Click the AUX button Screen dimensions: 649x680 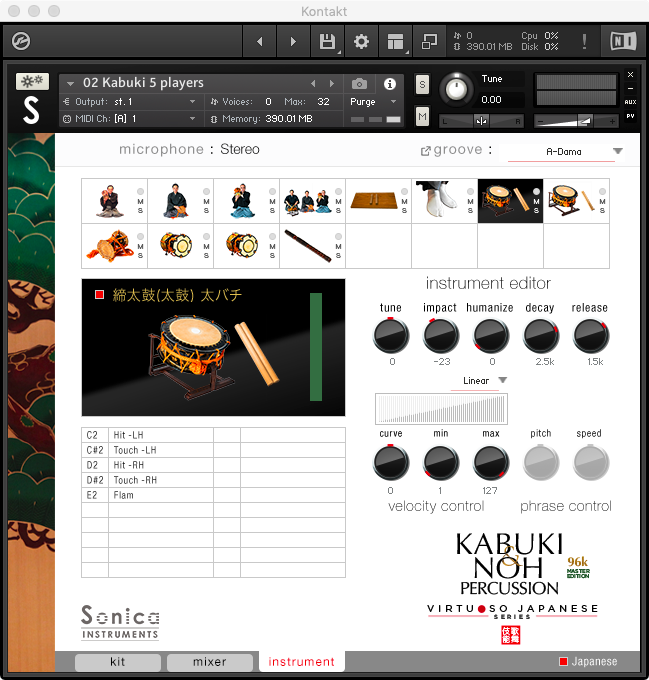(x=630, y=102)
